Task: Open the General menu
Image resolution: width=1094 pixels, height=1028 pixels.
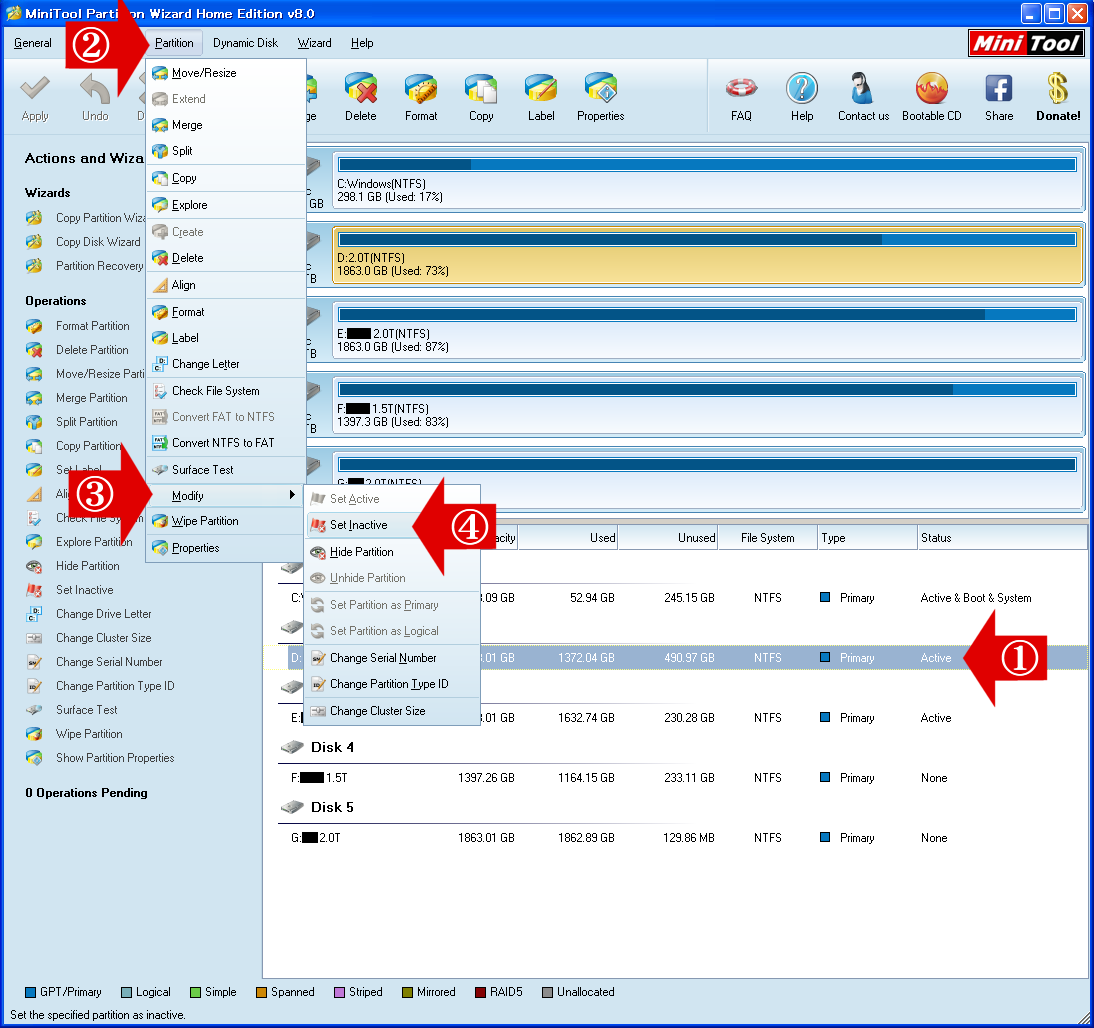Action: pyautogui.click(x=33, y=43)
